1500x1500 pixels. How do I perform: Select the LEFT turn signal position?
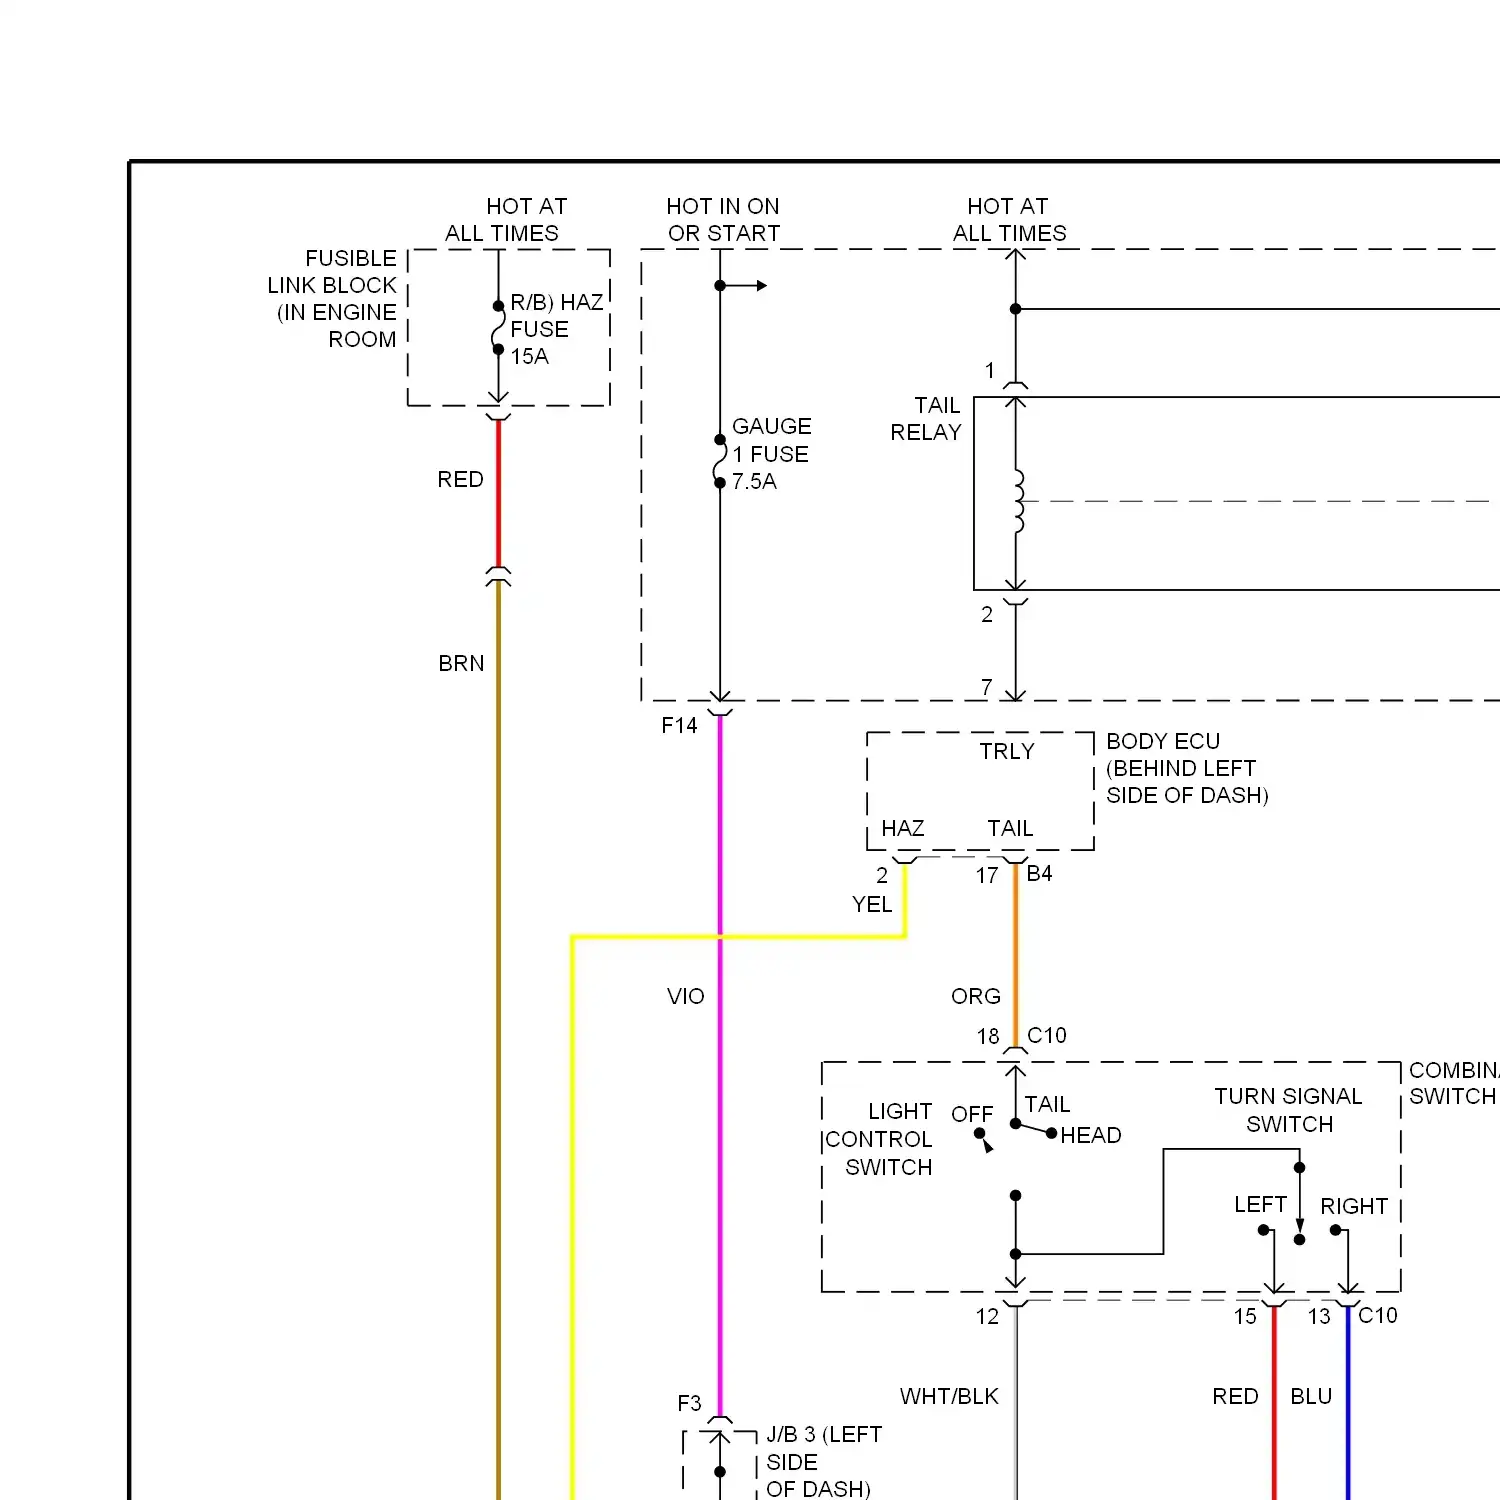pos(1260,1204)
